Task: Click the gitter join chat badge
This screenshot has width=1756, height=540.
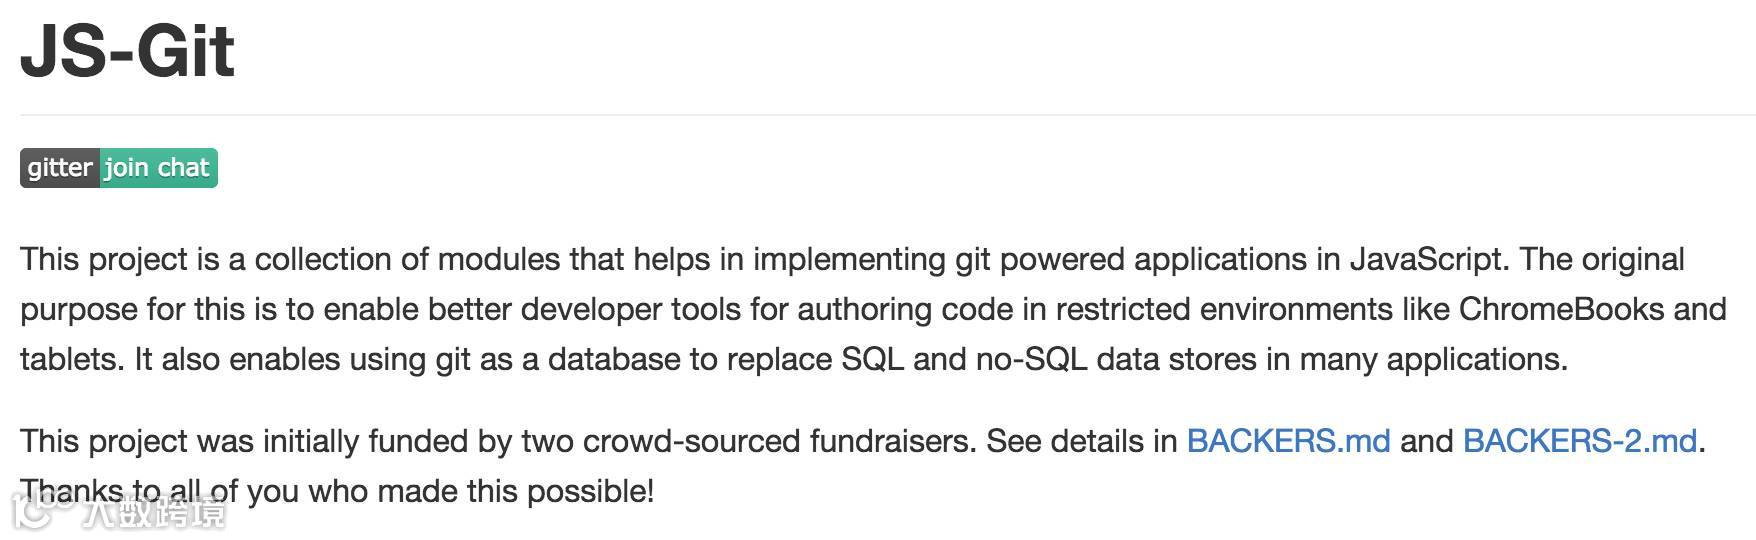Action: pyautogui.click(x=118, y=168)
